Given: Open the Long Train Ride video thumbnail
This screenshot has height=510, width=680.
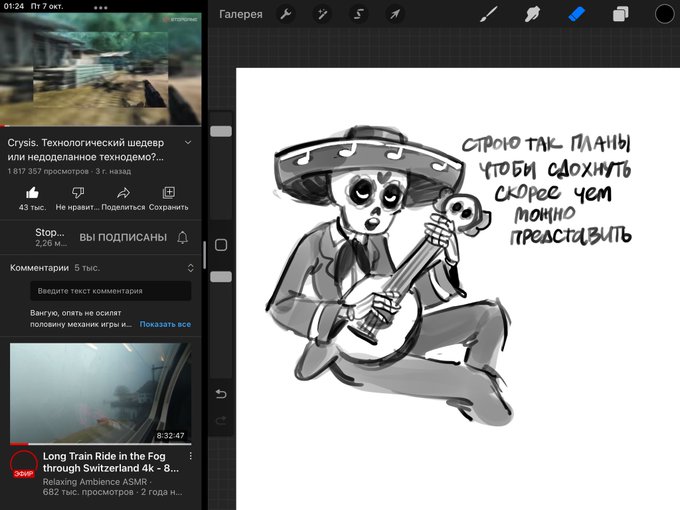Looking at the screenshot, I should tap(101, 393).
